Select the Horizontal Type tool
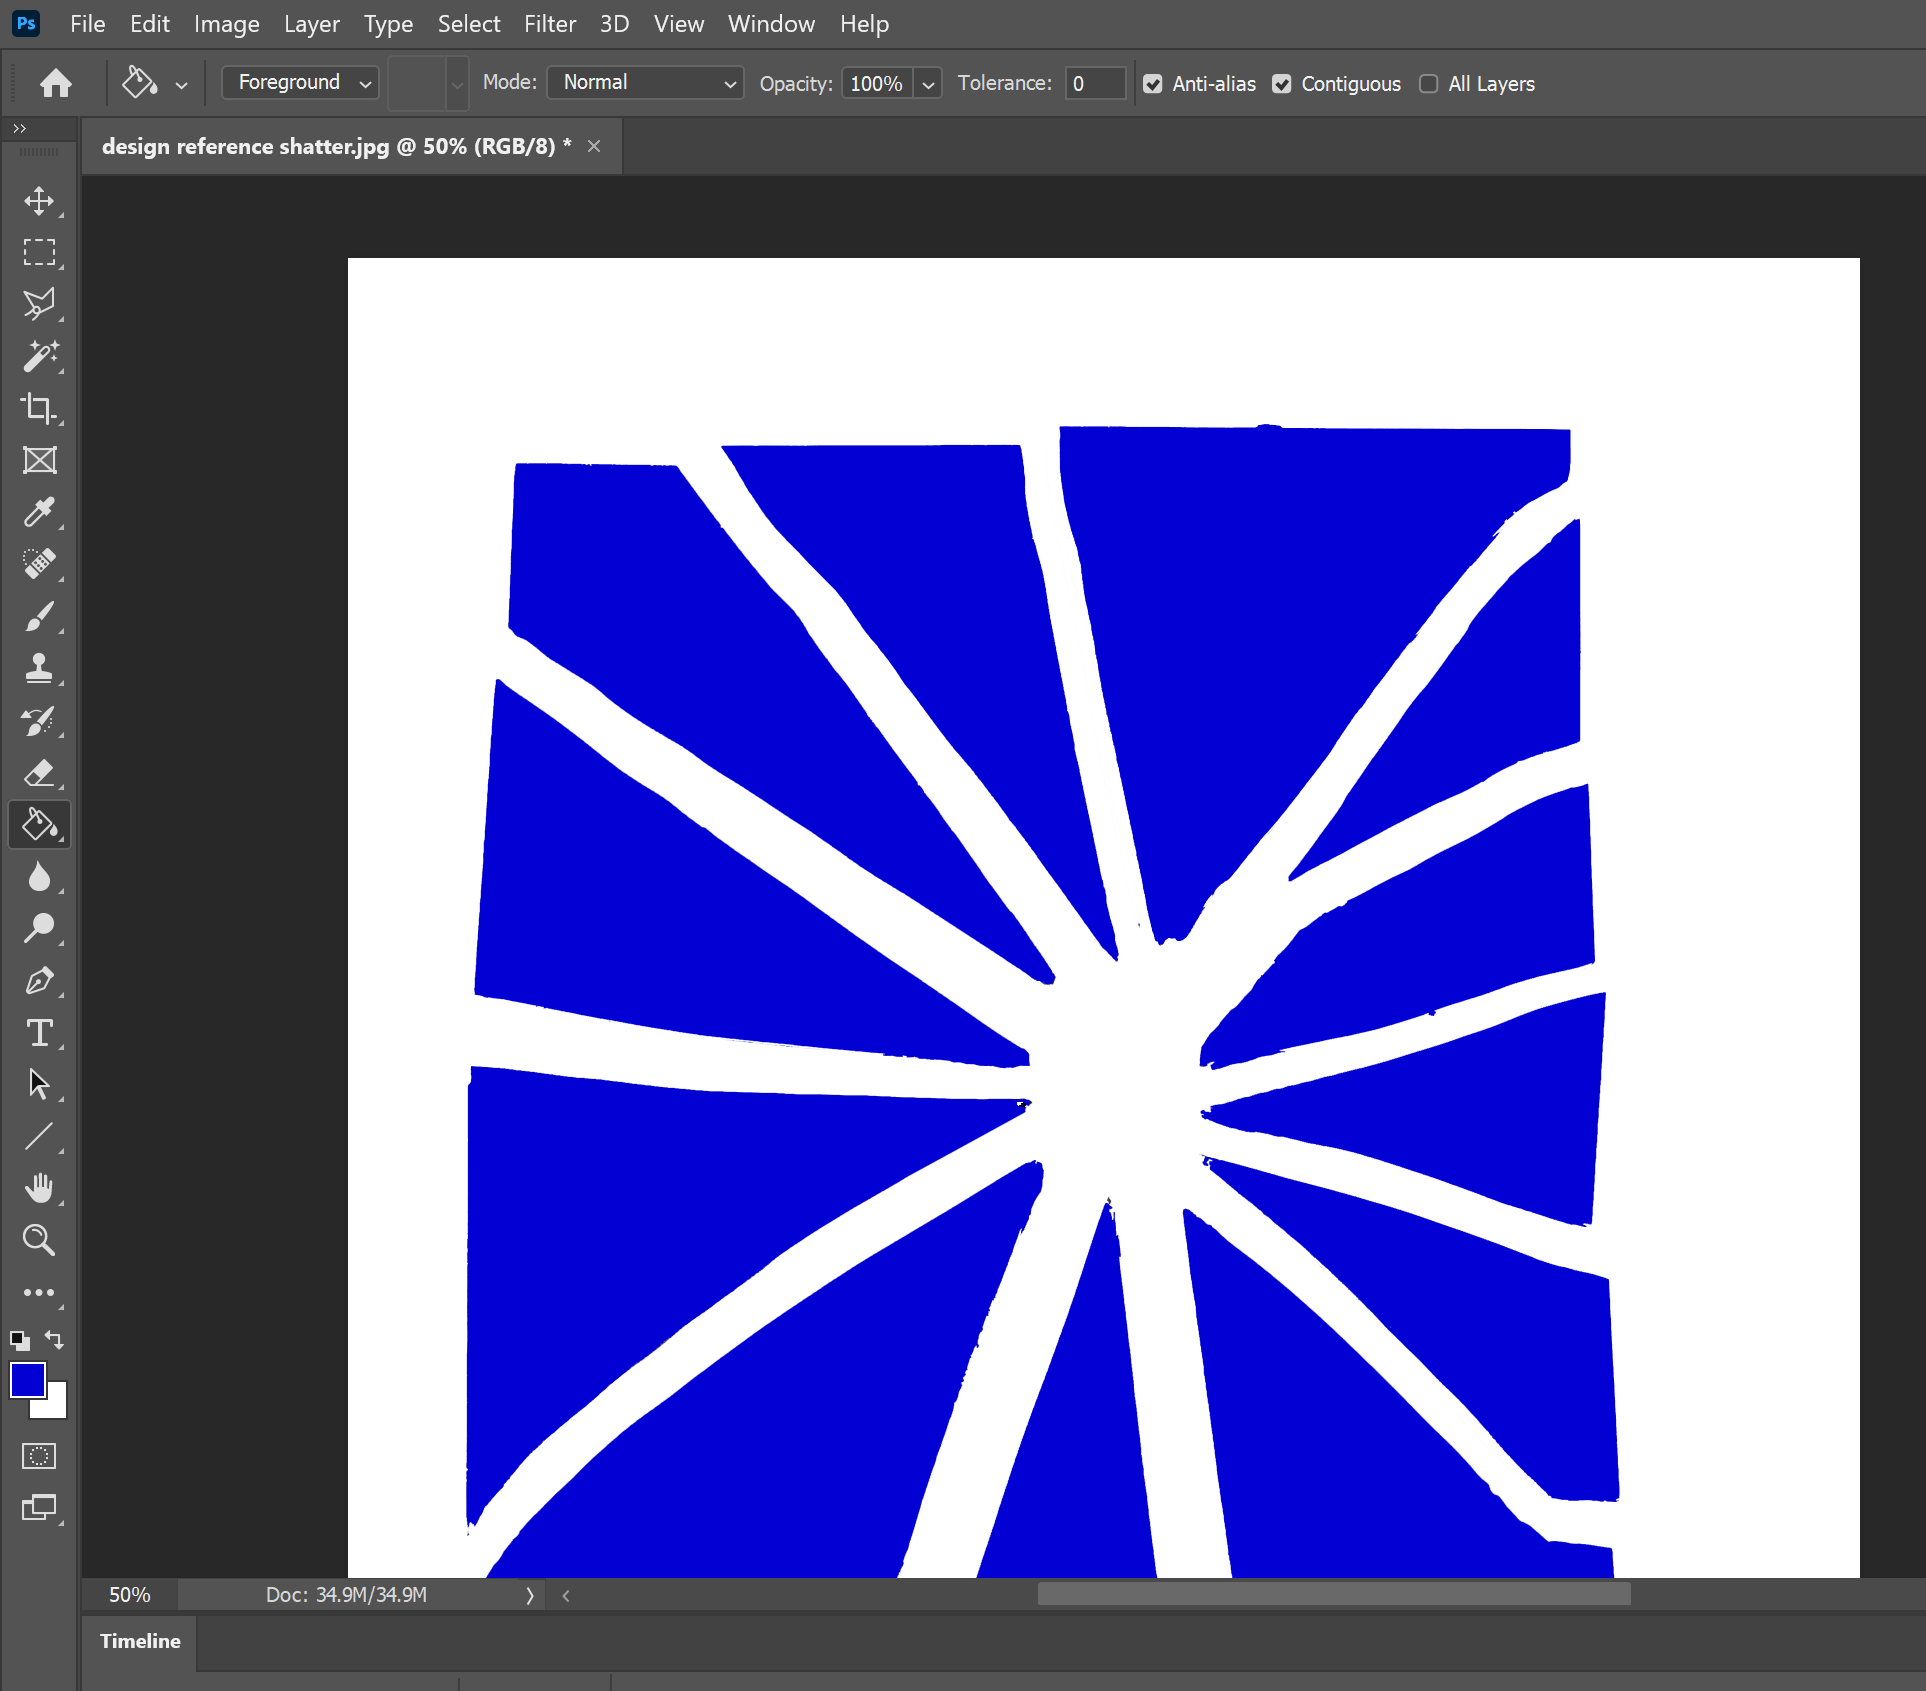The height and width of the screenshot is (1691, 1926). point(40,1033)
